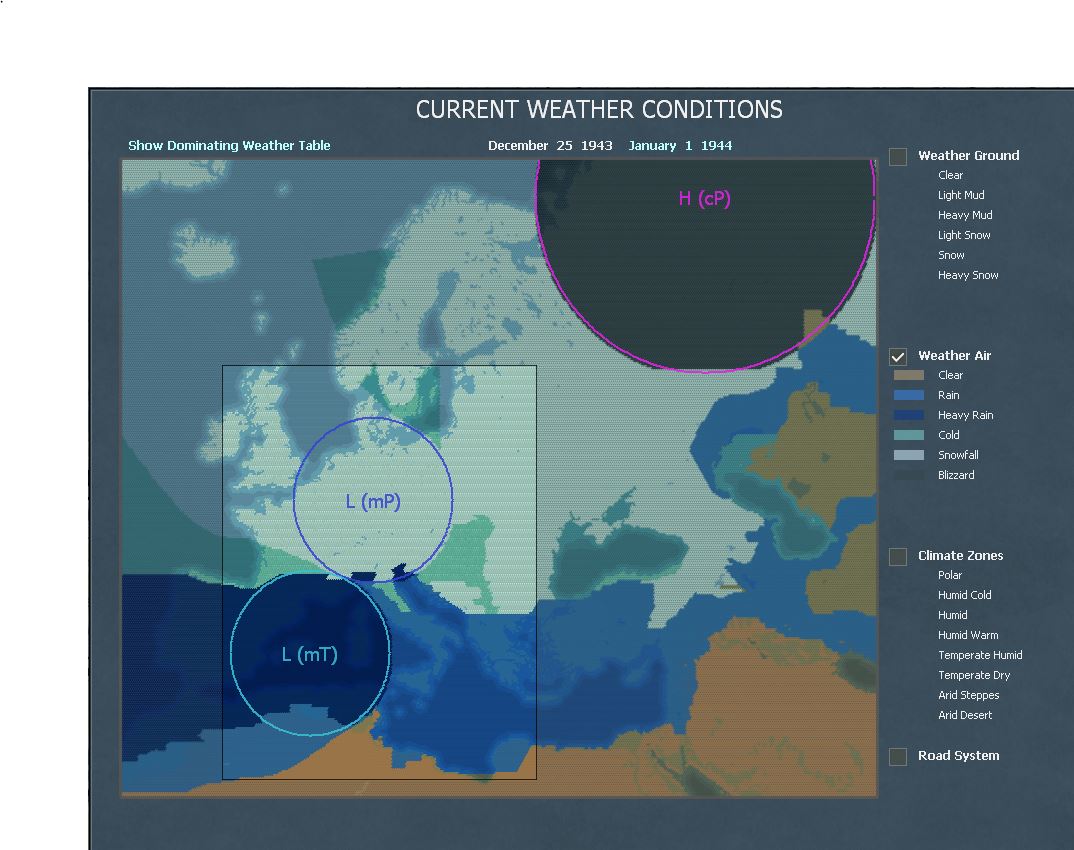Viewport: 1074px width, 850px height.
Task: Click the Clear entry under Weather Ground
Action: click(950, 175)
